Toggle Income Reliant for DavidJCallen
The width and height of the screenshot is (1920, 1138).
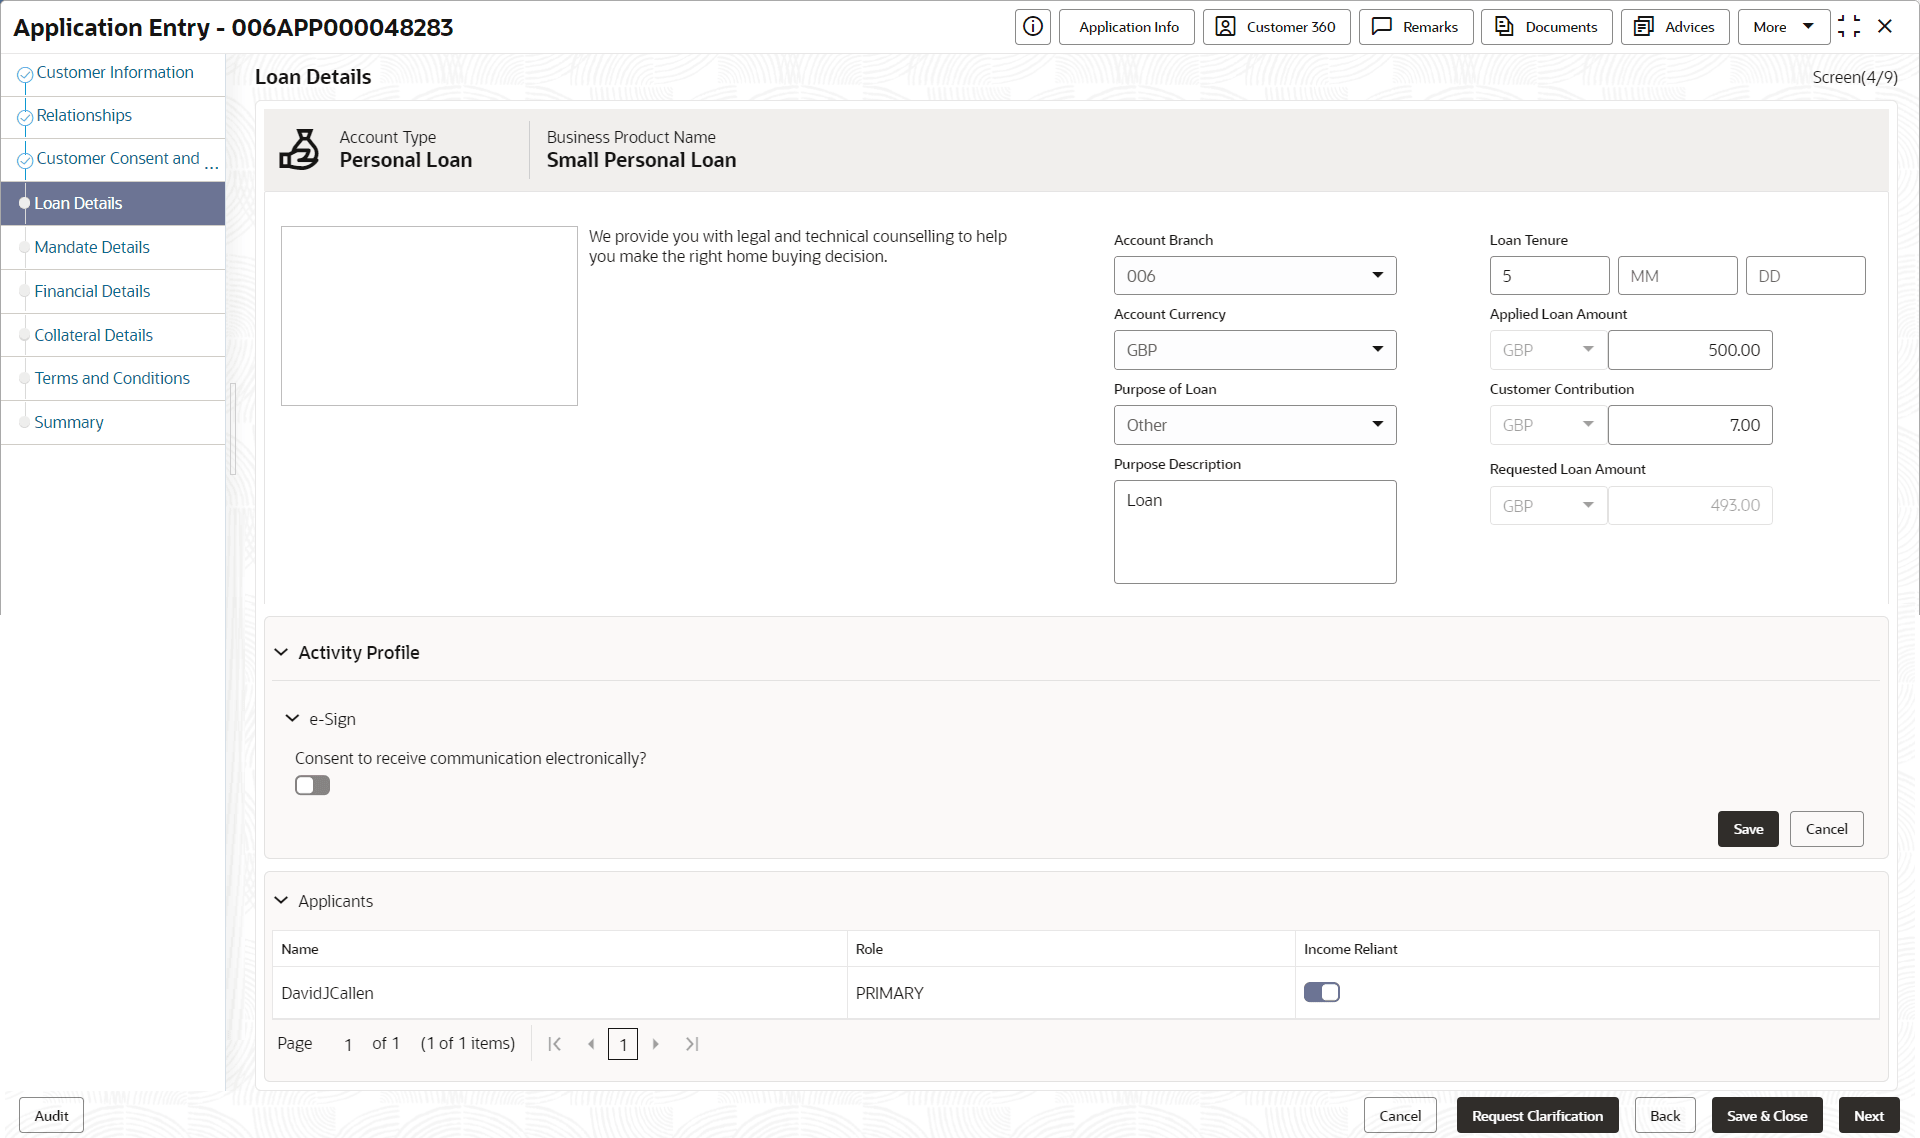pos(1321,992)
